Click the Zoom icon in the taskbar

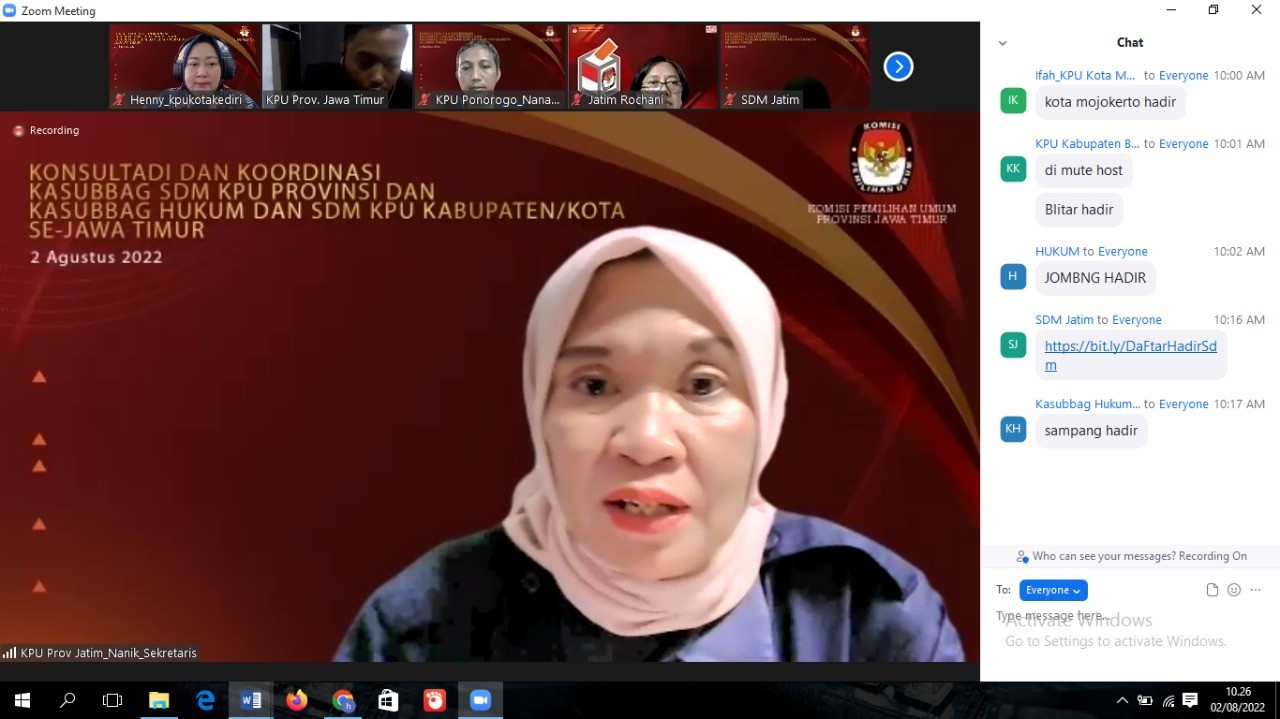[480, 701]
